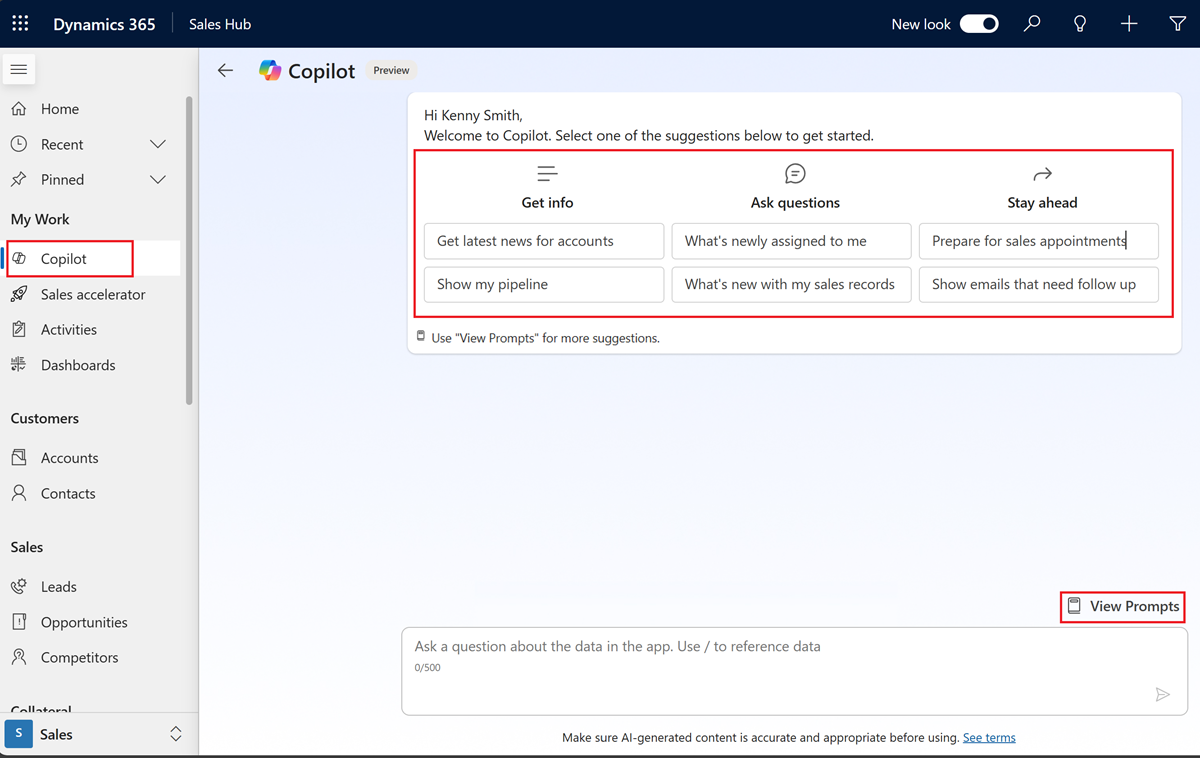This screenshot has height=758, width=1200.
Task: Click the back arrow beside Copilot
Action: [226, 70]
